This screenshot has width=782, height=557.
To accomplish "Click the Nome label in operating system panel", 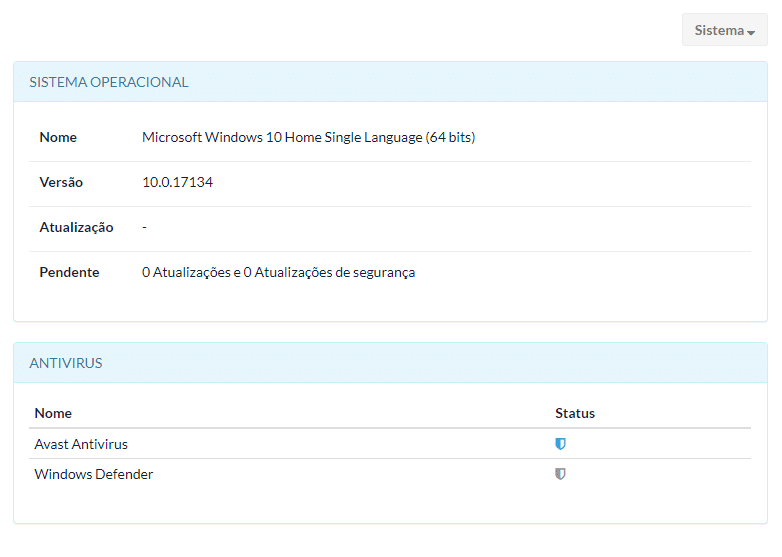I will point(58,137).
